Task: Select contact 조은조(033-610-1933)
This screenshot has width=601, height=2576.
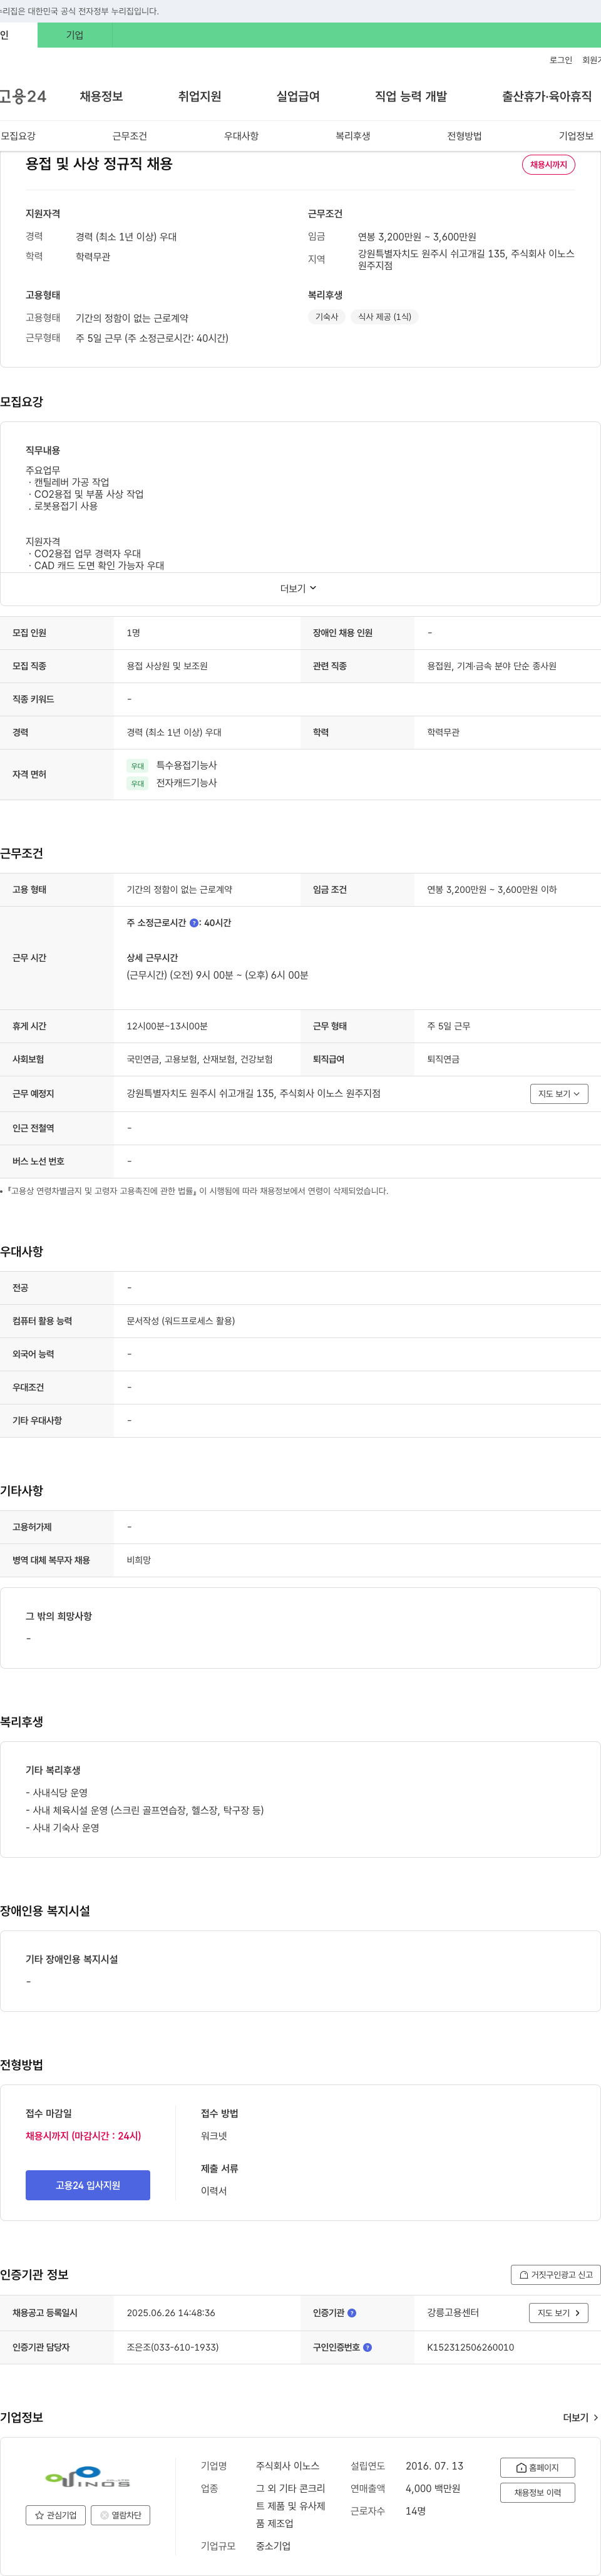Action: [x=173, y=2347]
